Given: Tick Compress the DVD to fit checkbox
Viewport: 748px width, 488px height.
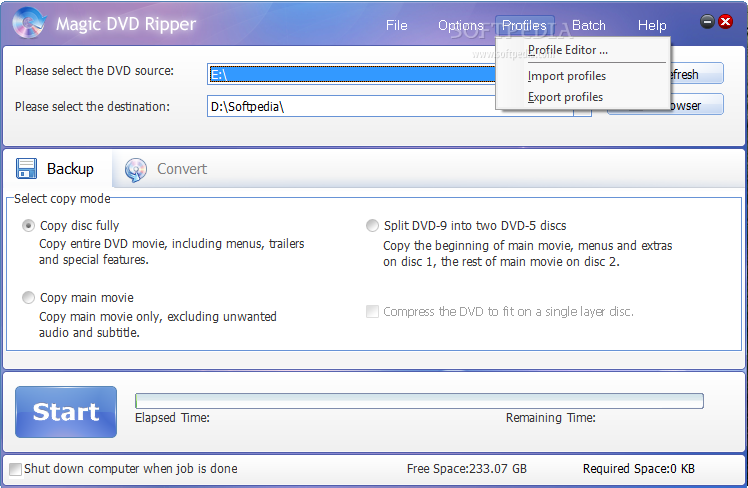Looking at the screenshot, I should (x=372, y=311).
